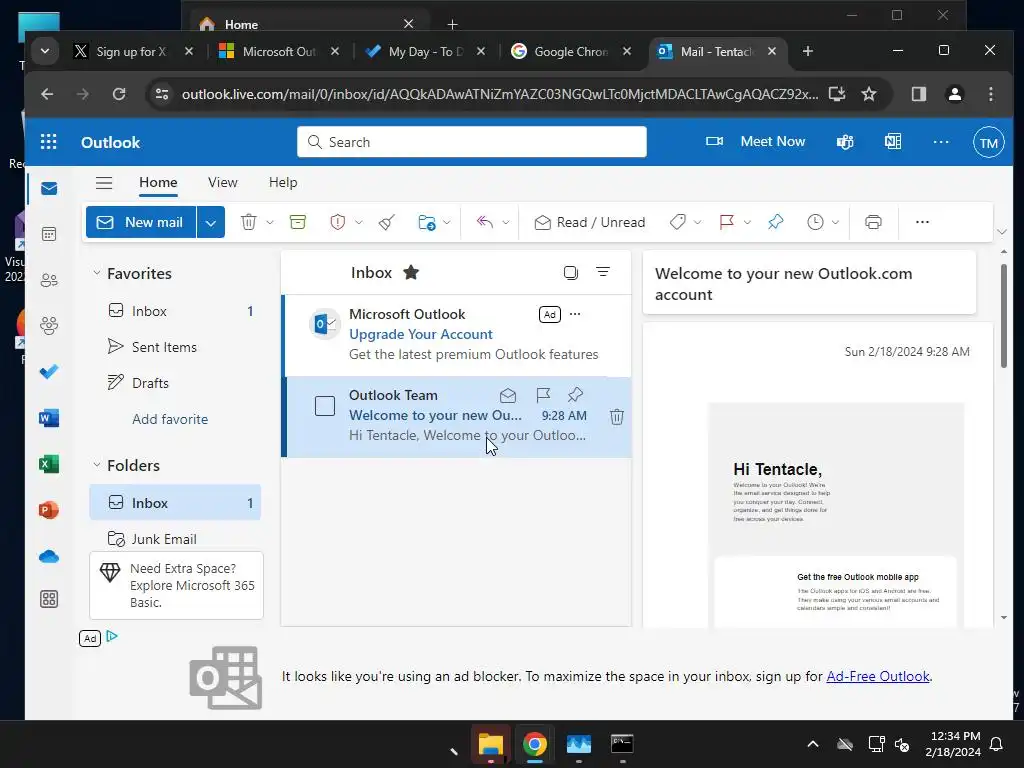Click the Move to folder icon
The width and height of the screenshot is (1024, 768).
click(426, 222)
